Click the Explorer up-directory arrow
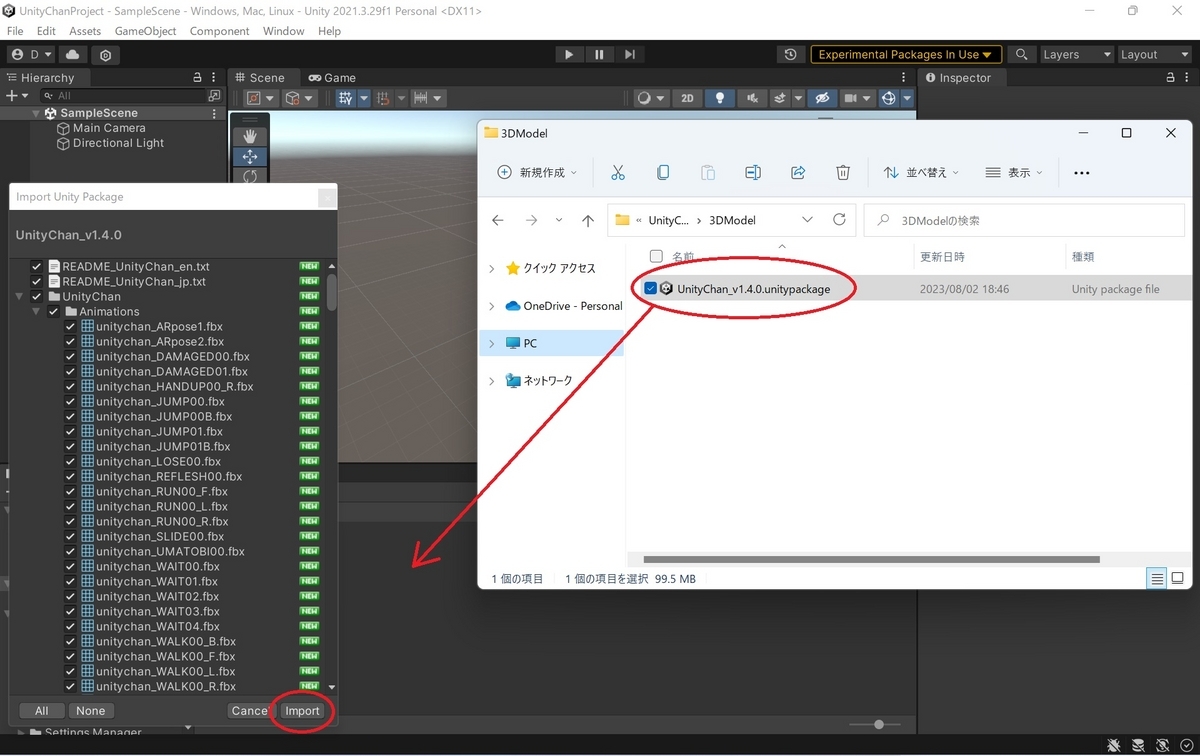 click(x=588, y=220)
